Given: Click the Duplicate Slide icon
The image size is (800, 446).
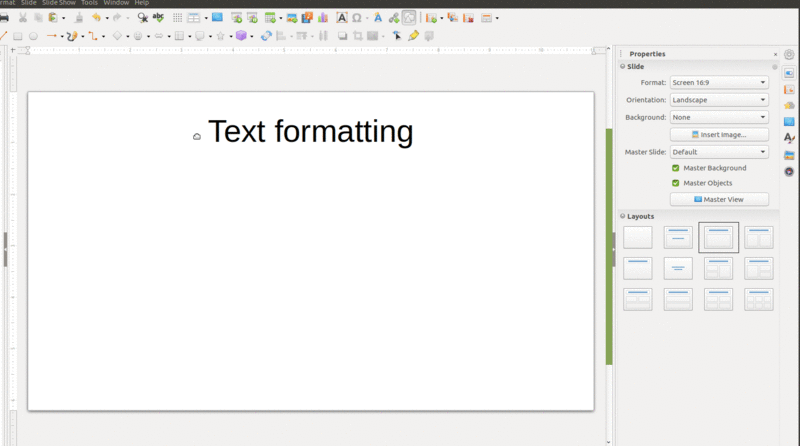Looking at the screenshot, I should pos(453,18).
